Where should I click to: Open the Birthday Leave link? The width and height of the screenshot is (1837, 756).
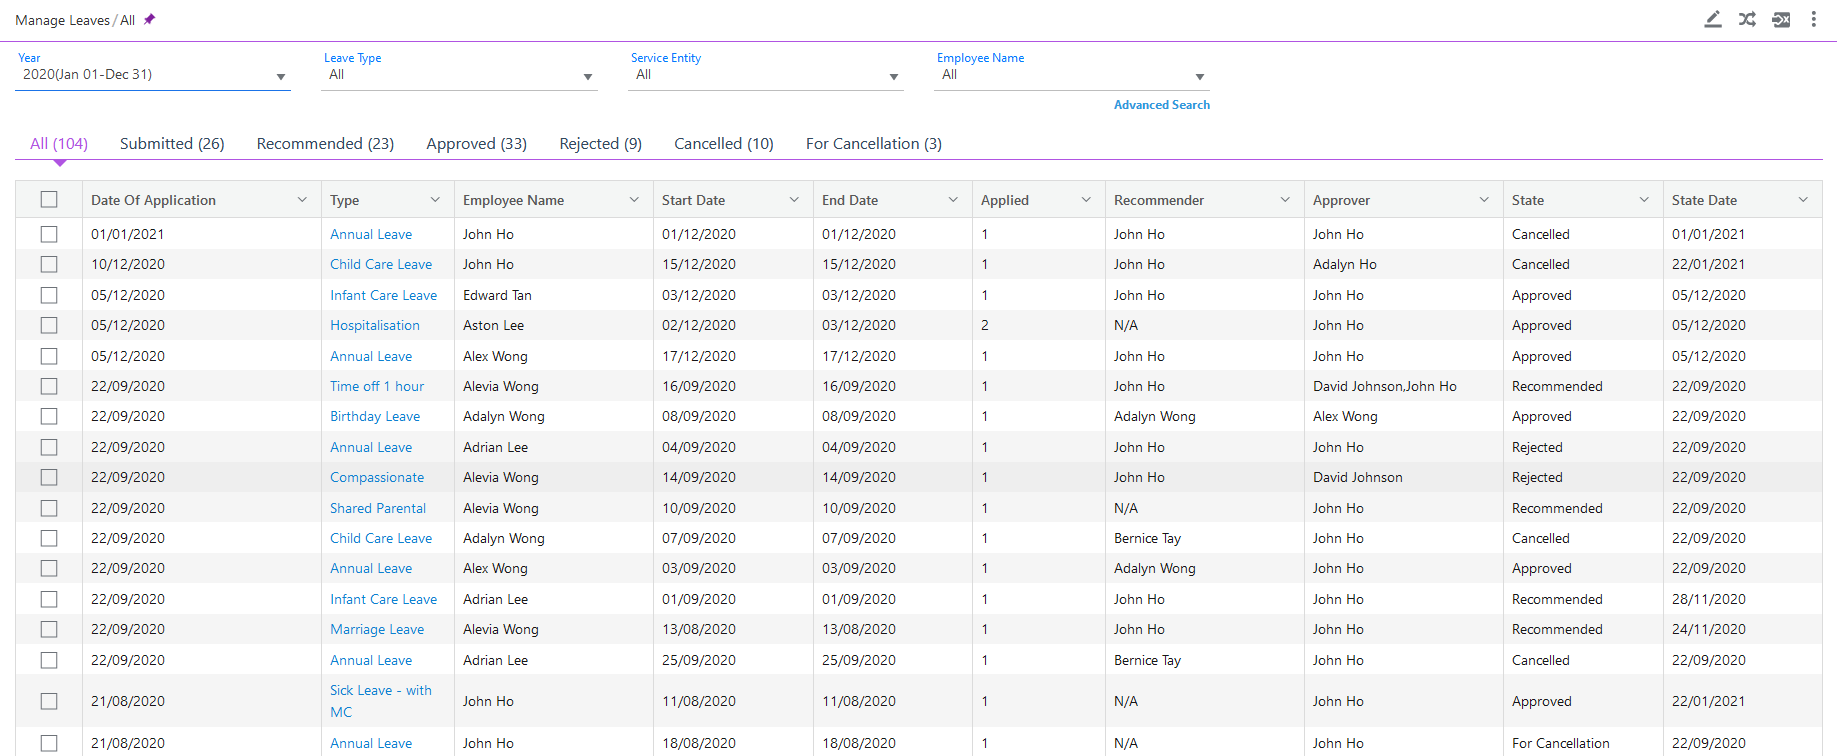[375, 416]
